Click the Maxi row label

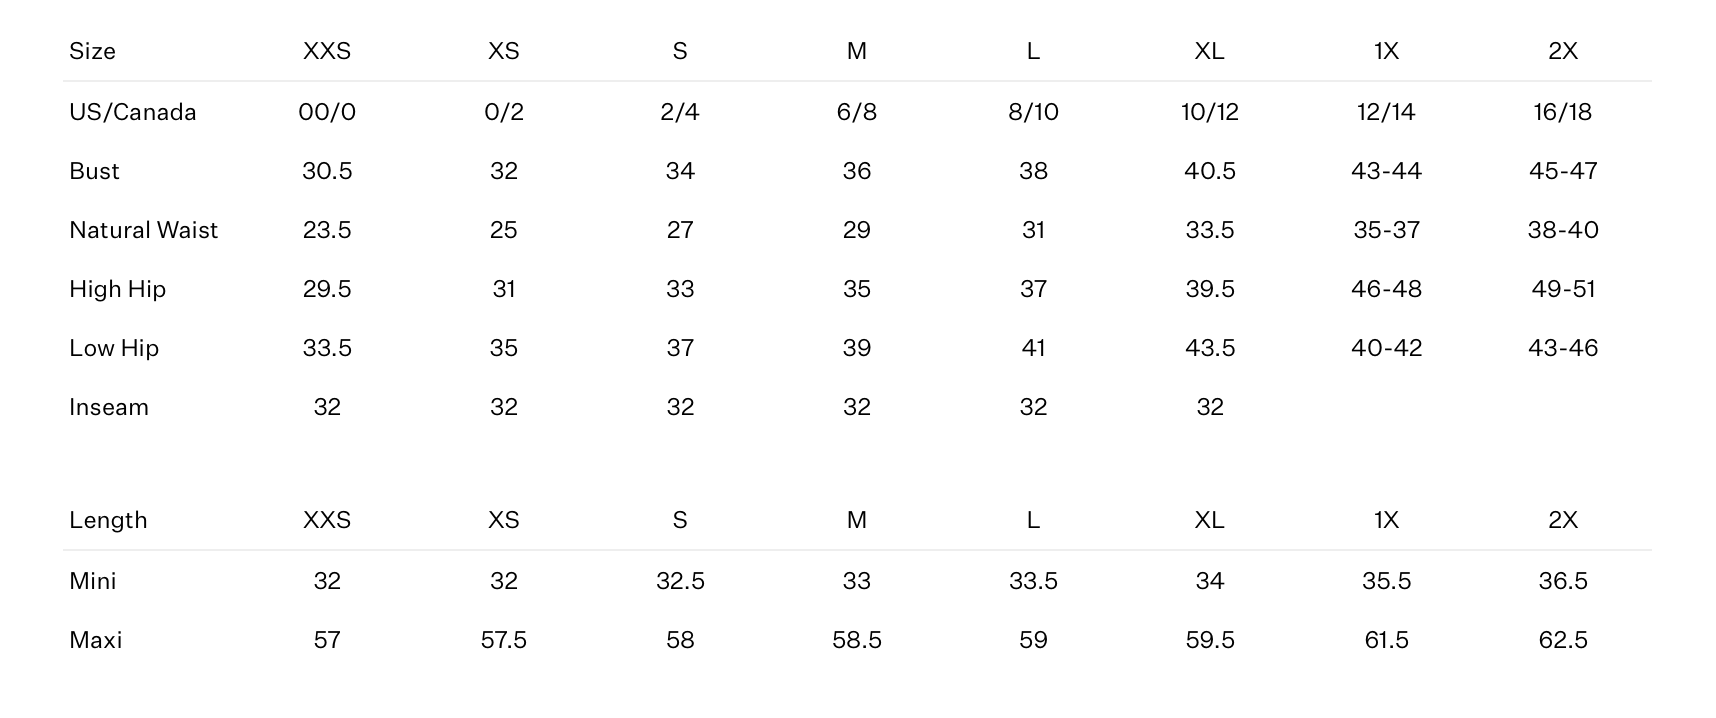(x=96, y=640)
